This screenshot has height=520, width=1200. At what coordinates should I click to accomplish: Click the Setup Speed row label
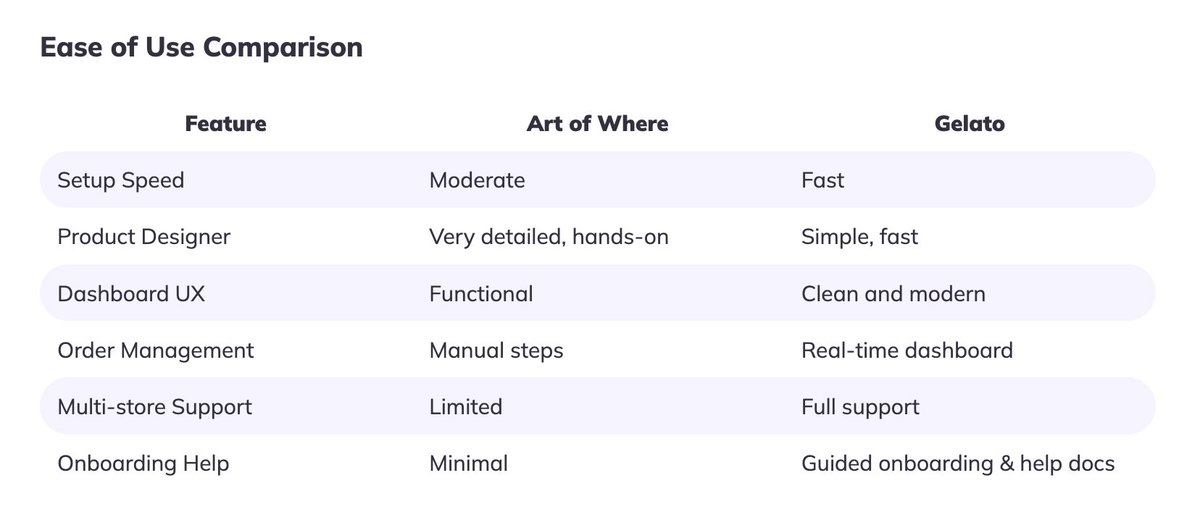(x=121, y=180)
